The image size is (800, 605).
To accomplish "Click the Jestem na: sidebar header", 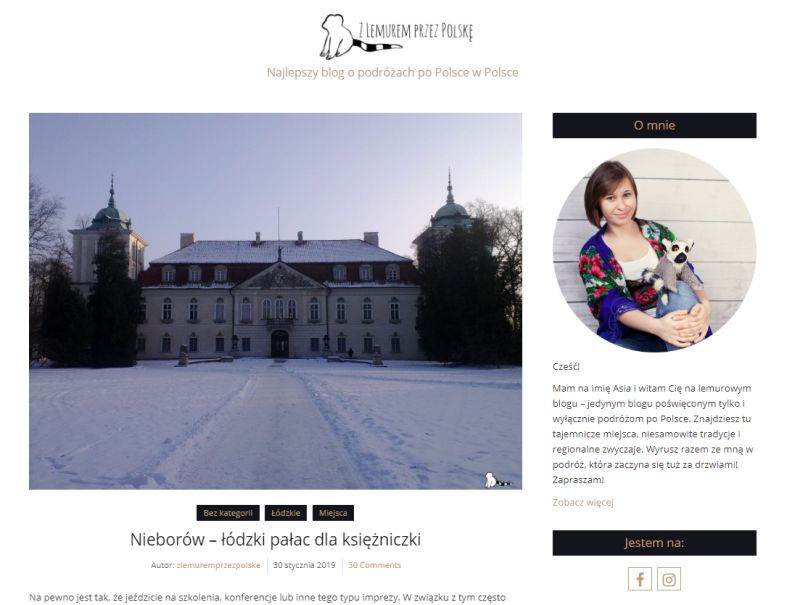I will 654,543.
